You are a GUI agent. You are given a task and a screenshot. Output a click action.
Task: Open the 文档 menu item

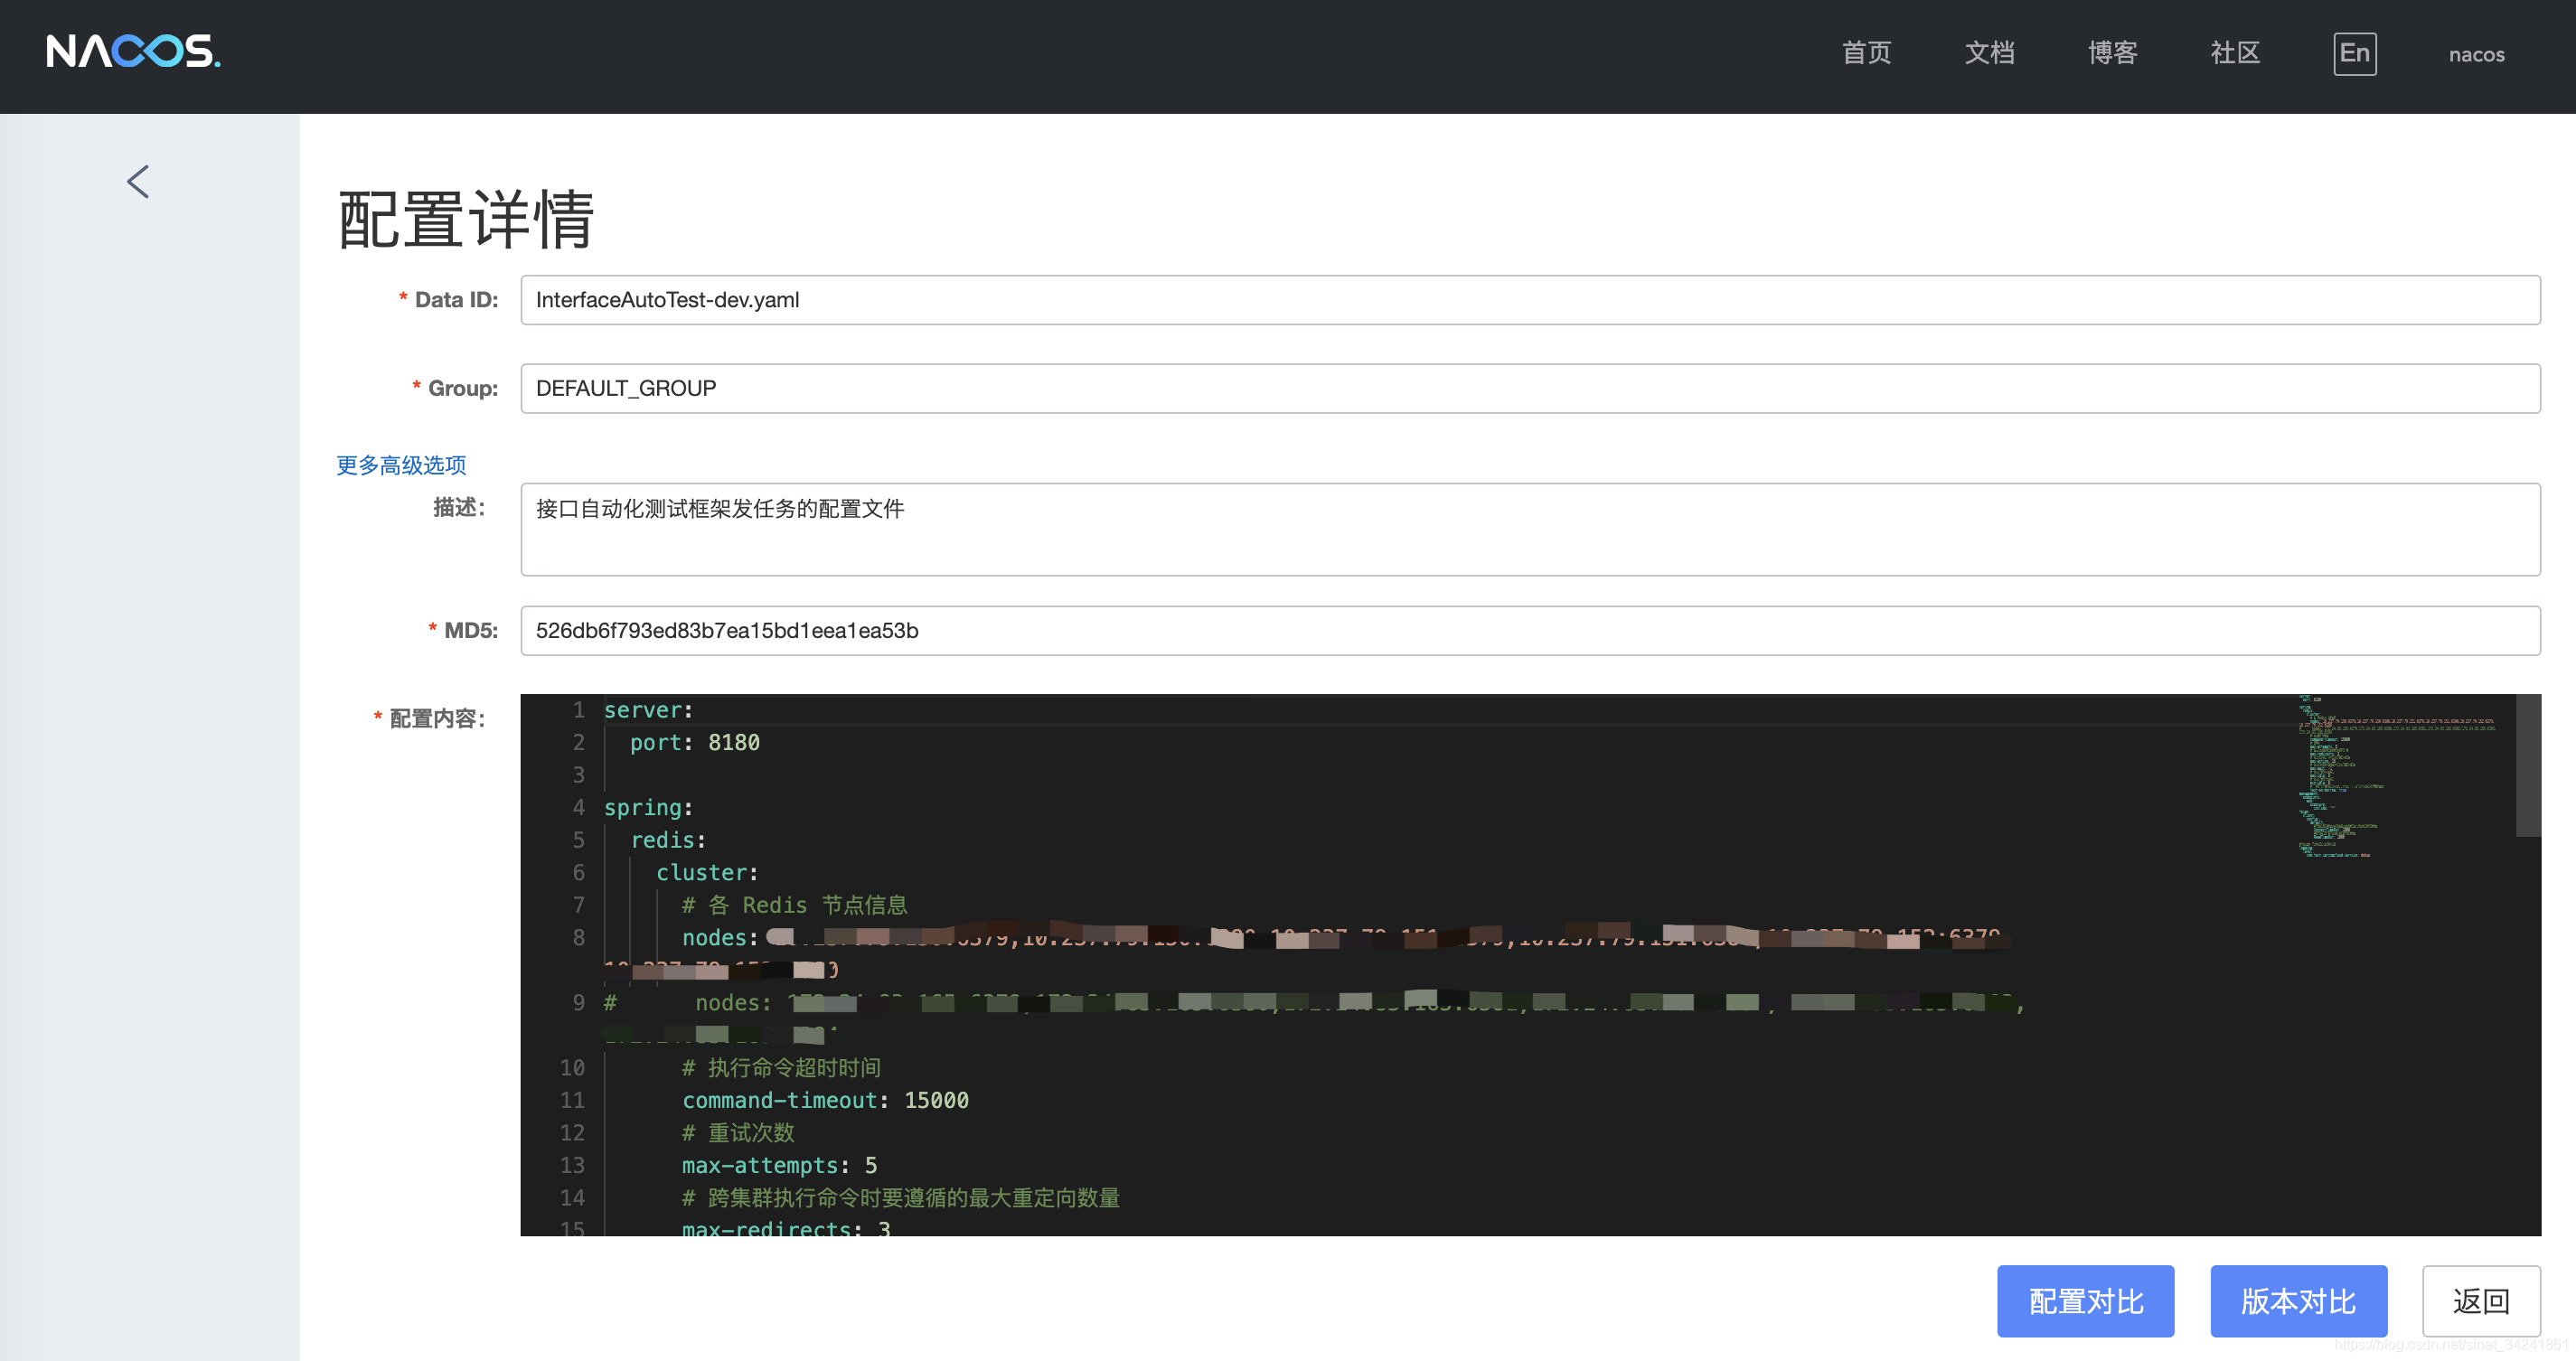click(x=1989, y=54)
